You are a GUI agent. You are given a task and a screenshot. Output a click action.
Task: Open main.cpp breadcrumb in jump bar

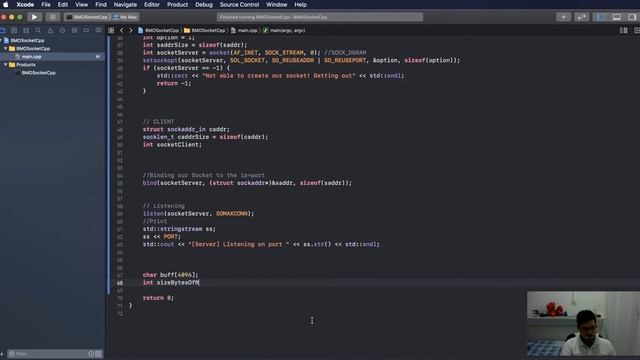click(244, 31)
